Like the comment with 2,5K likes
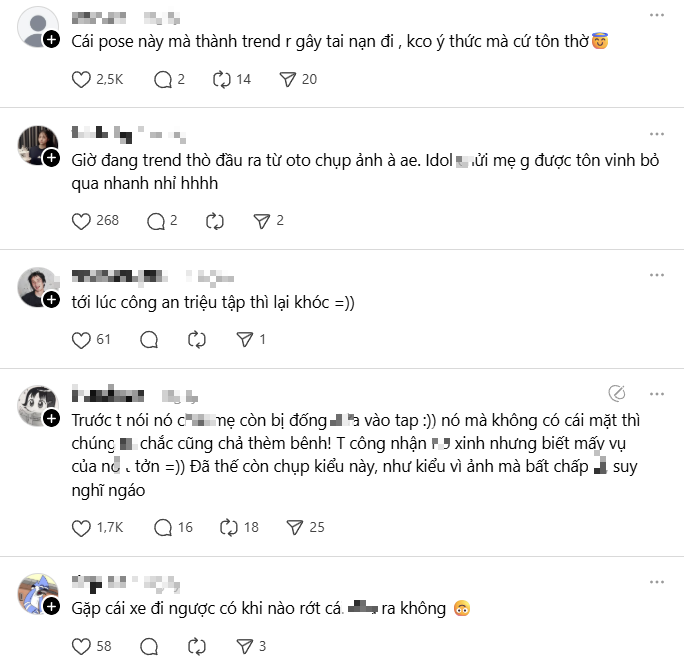This screenshot has width=684, height=668. click(83, 79)
